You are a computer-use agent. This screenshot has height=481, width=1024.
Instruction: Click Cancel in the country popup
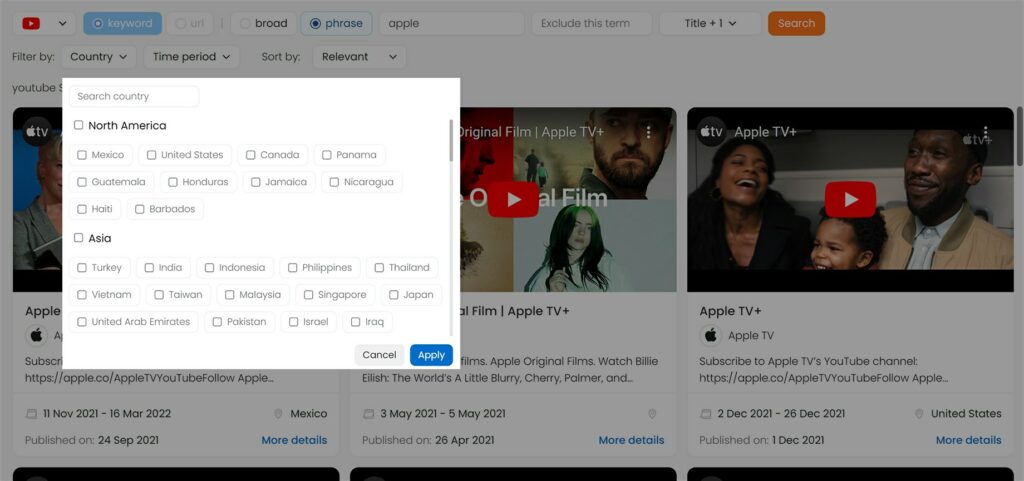[x=379, y=355]
